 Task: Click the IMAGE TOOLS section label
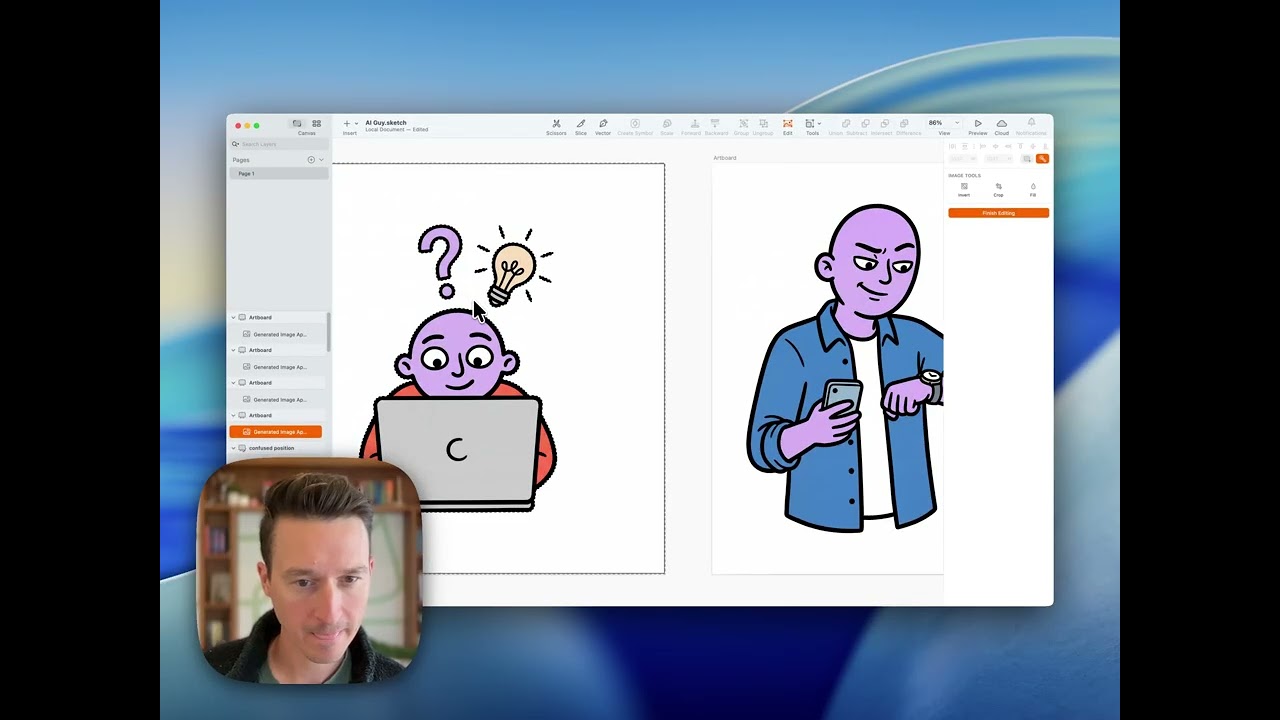coord(965,176)
